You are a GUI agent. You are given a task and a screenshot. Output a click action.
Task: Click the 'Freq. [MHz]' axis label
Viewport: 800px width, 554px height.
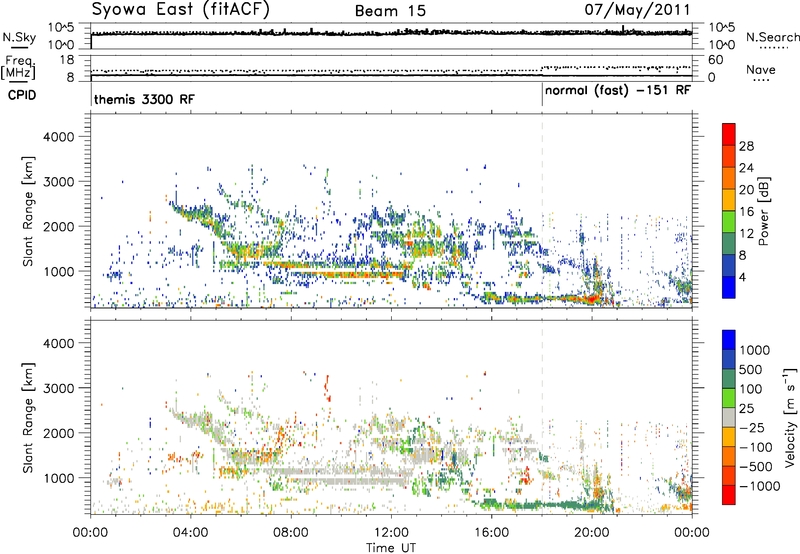tap(19, 67)
